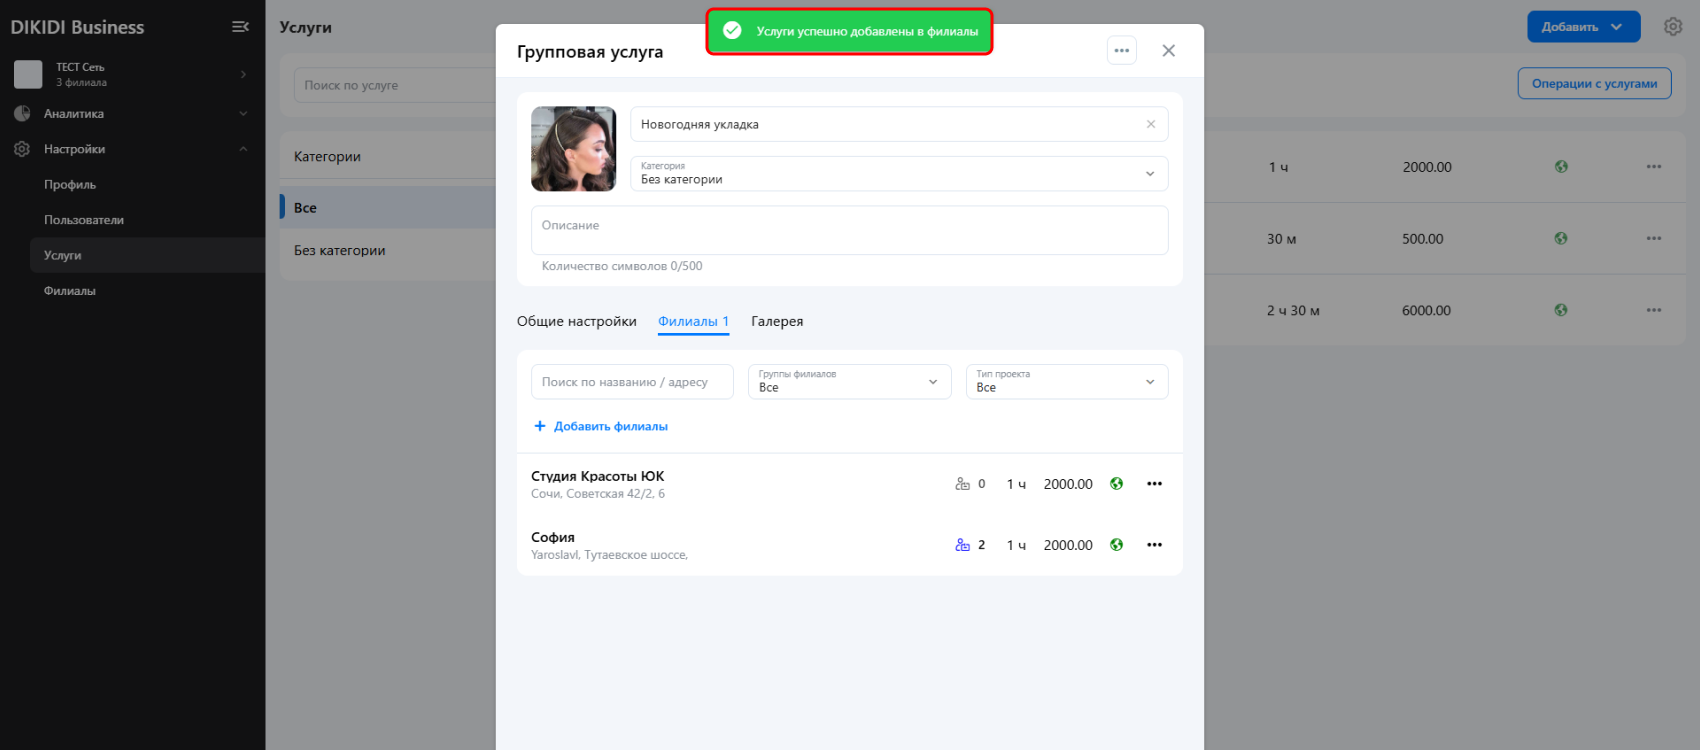Click the globe icon in София row
The height and width of the screenshot is (750, 1700).
(1116, 545)
